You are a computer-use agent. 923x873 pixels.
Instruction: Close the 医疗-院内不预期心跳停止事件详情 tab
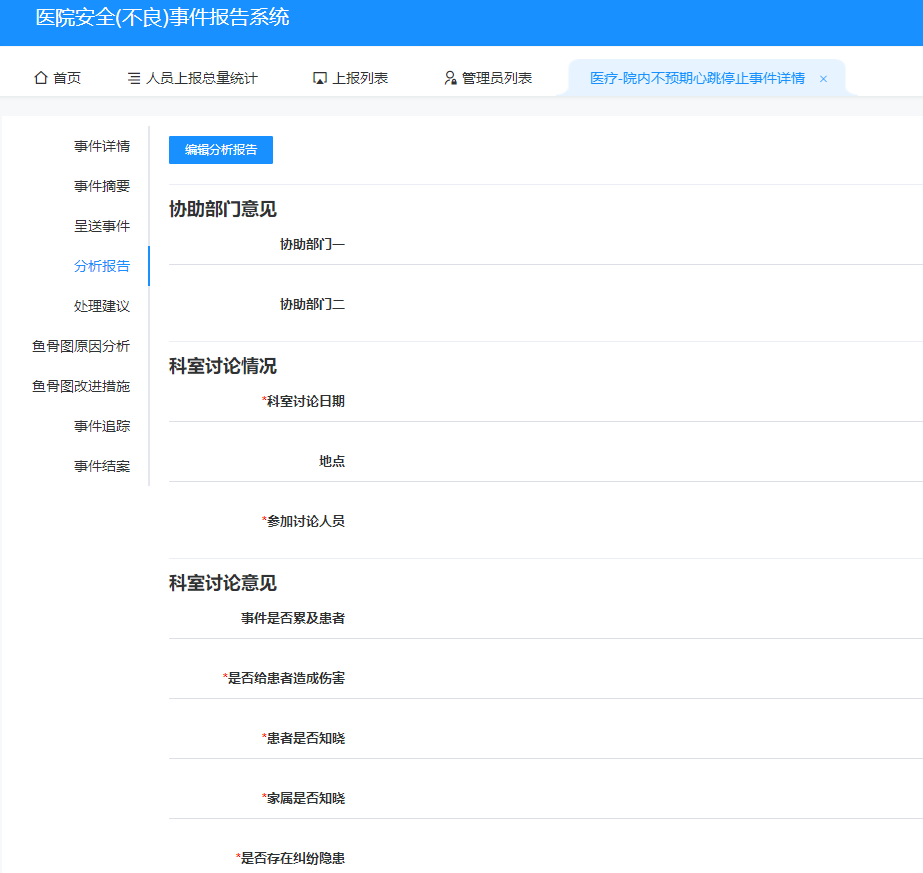[823, 76]
